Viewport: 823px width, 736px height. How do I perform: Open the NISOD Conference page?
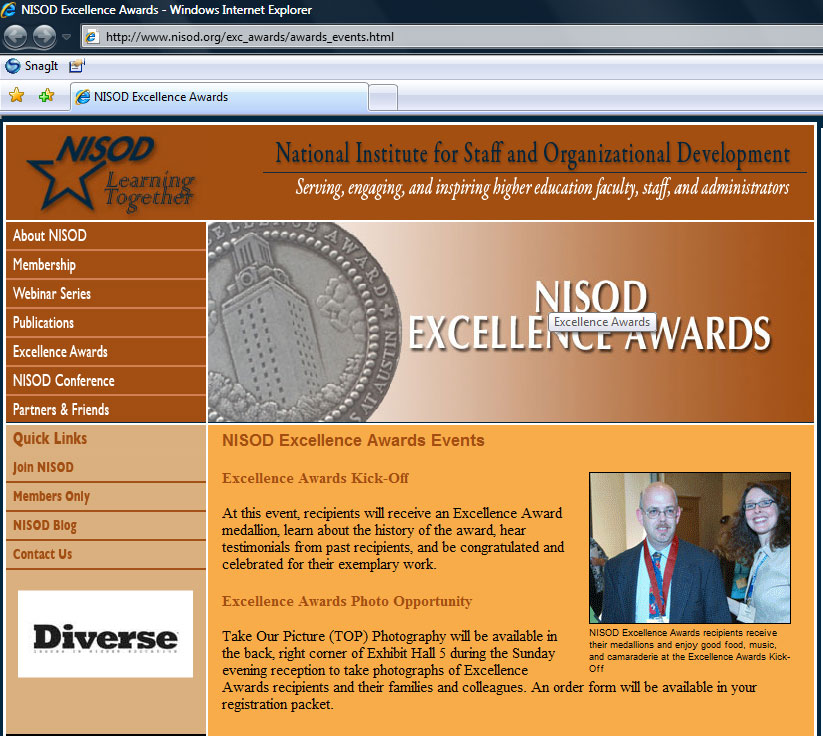pos(106,380)
